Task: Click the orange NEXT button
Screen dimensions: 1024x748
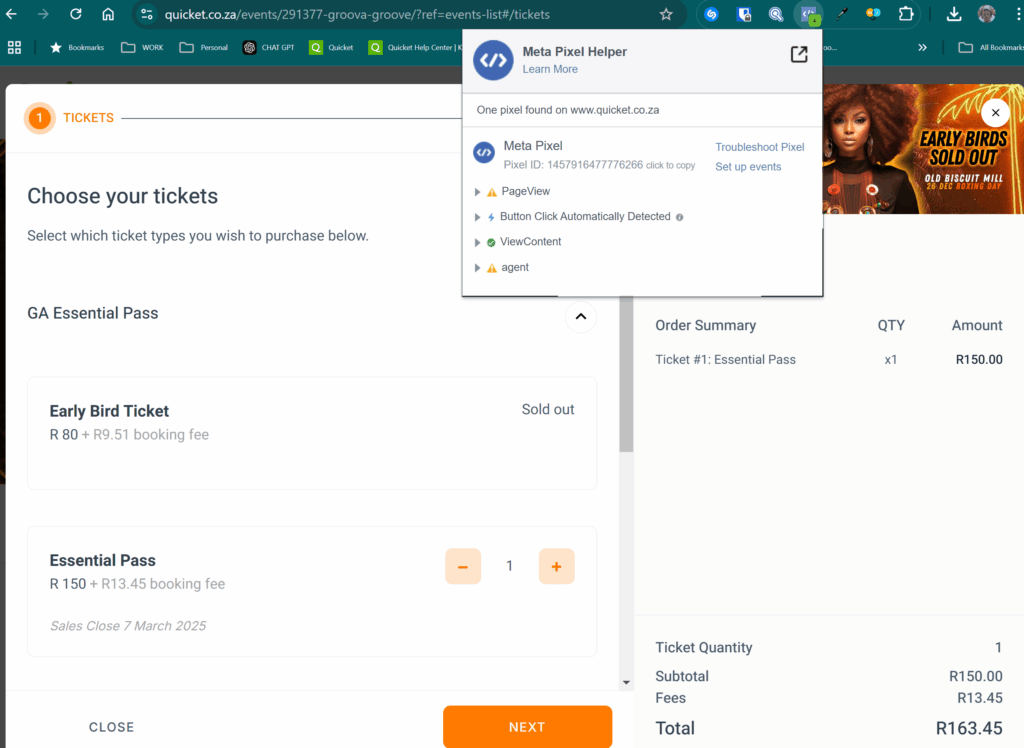Action: click(x=528, y=727)
